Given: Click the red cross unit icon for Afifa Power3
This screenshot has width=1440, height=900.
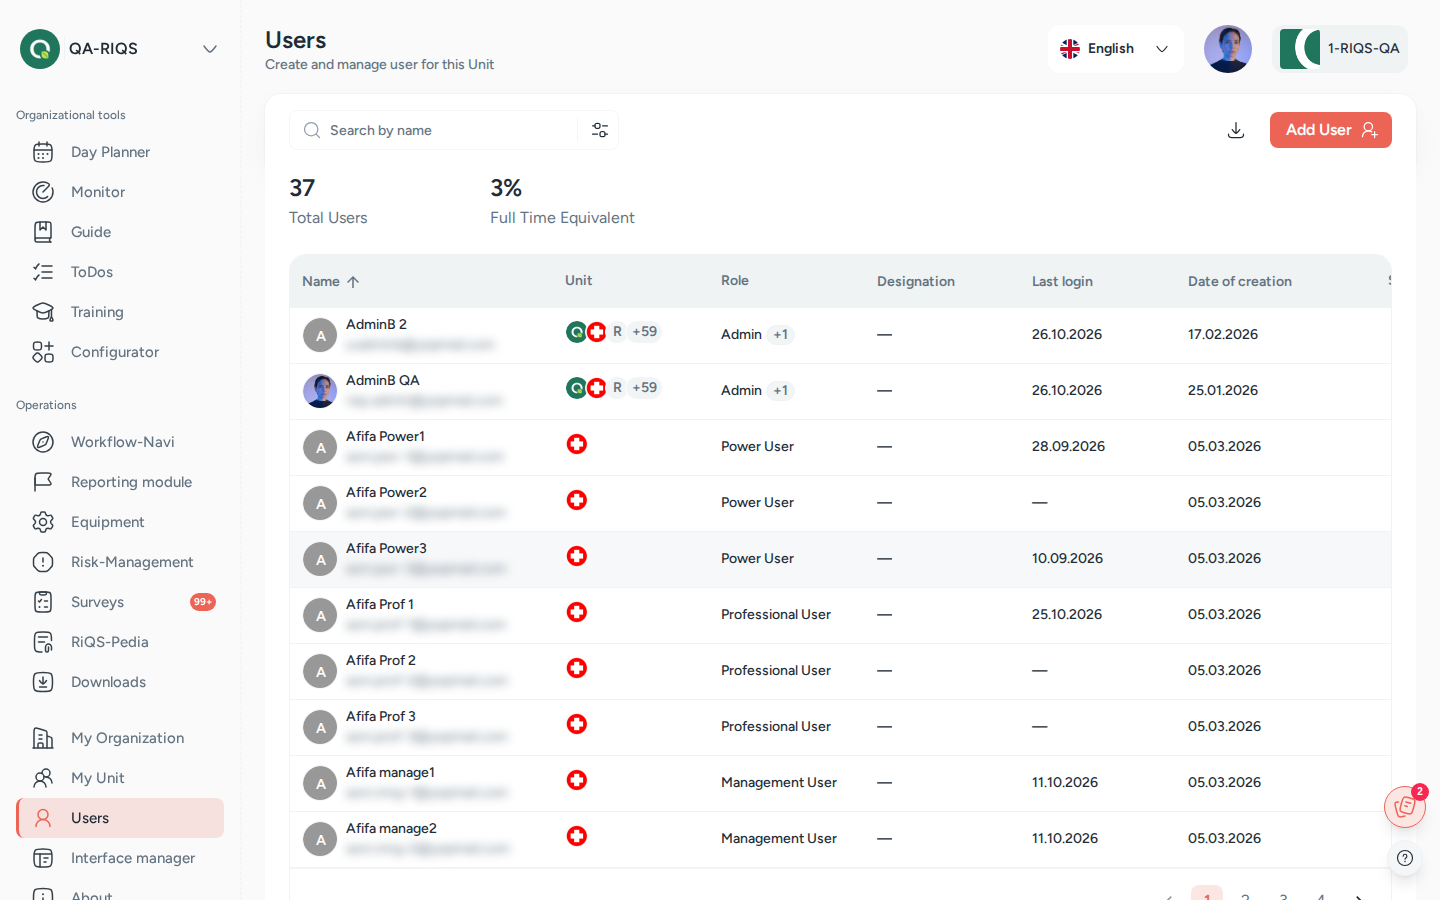Looking at the screenshot, I should click(x=577, y=556).
